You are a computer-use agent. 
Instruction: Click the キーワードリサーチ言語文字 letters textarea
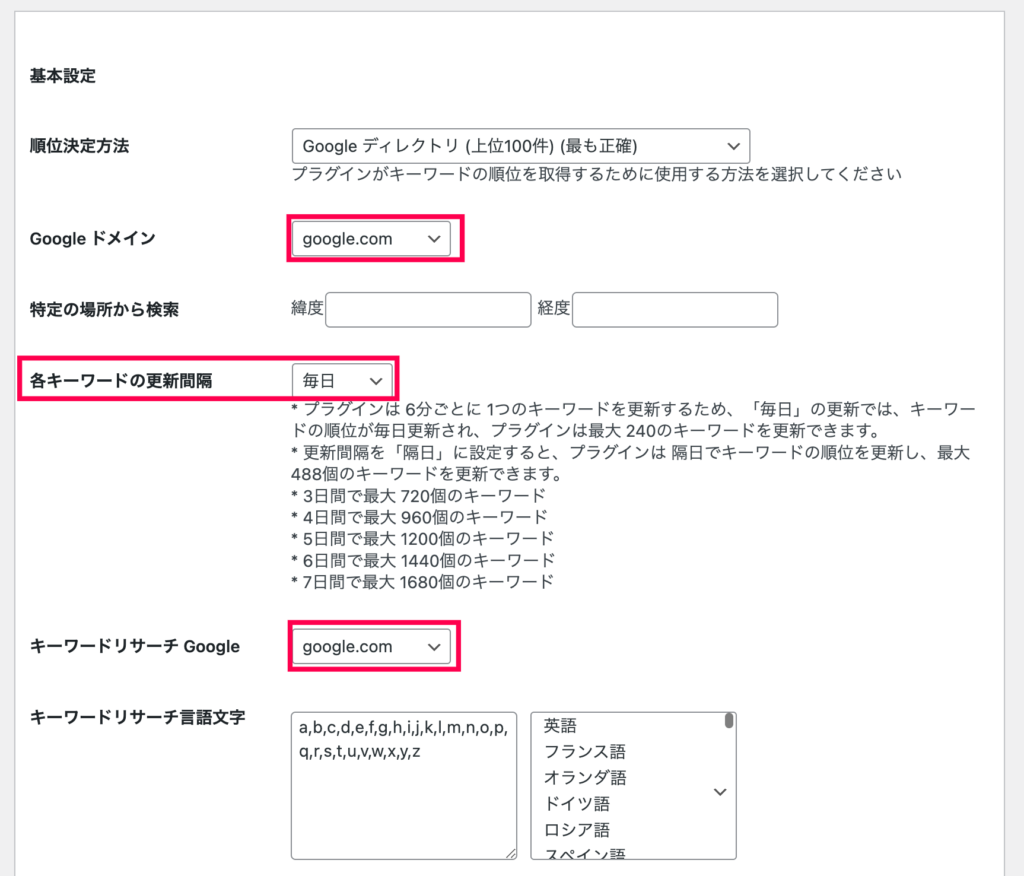pos(404,786)
